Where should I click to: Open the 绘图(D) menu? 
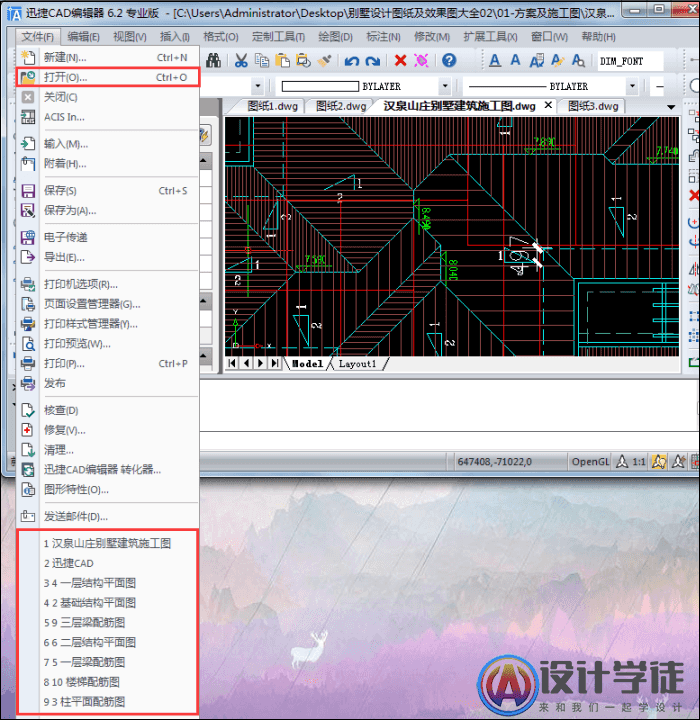335,37
